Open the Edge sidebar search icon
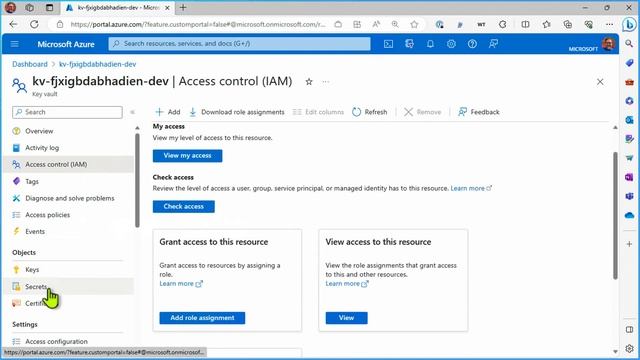Viewport: 640px width, 360px height. click(629, 44)
